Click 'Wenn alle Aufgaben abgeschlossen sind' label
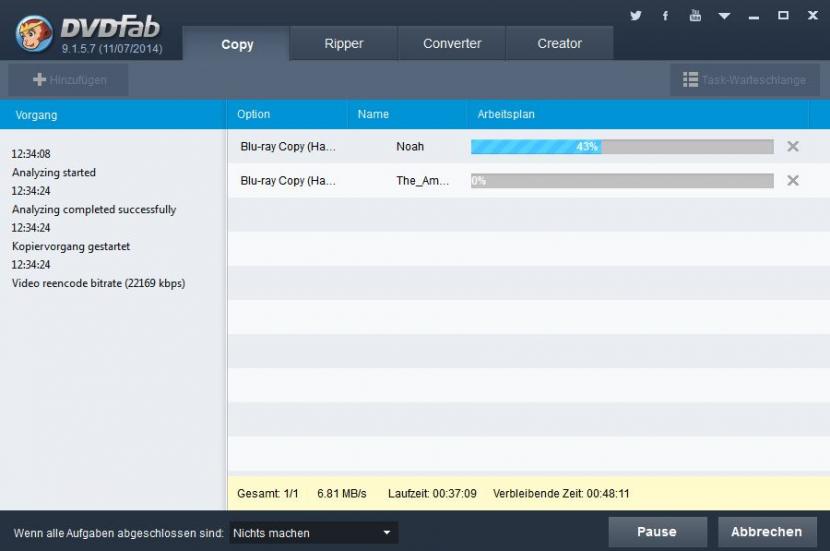Viewport: 830px width, 551px height. tap(119, 533)
